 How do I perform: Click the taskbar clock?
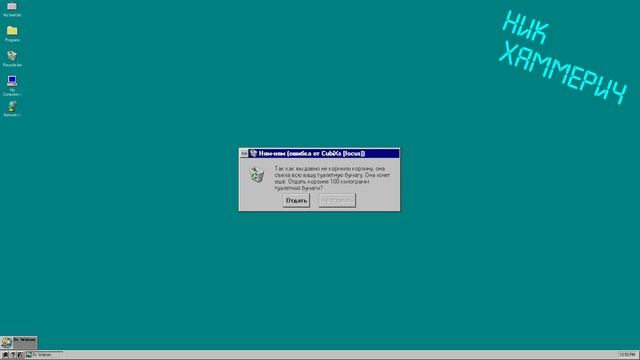pyautogui.click(x=627, y=355)
